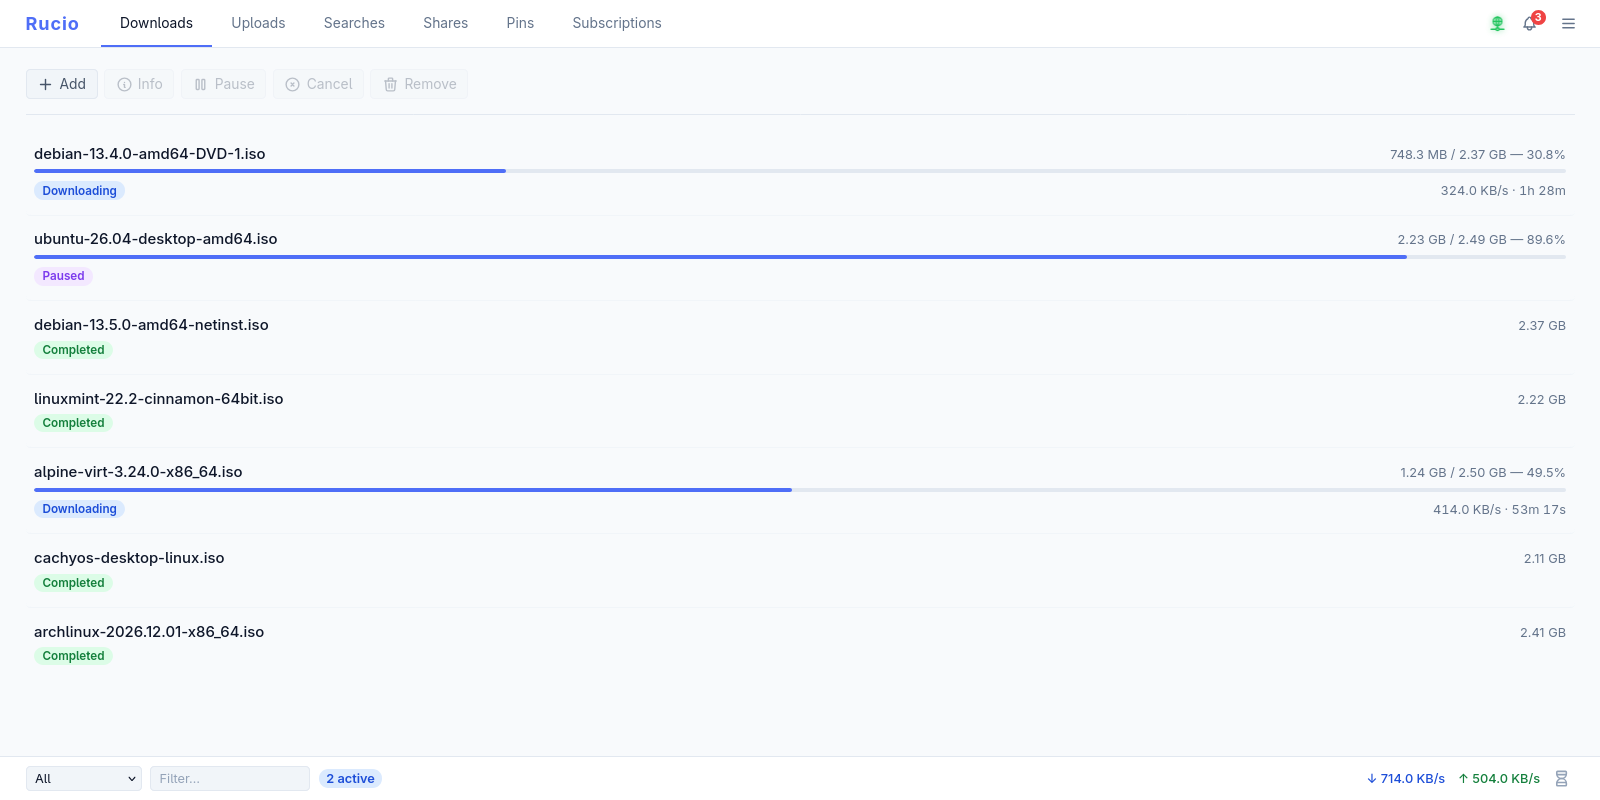Click the ubuntu-26.04 progress bar
Viewport: 1600px width, 800px height.
click(800, 257)
